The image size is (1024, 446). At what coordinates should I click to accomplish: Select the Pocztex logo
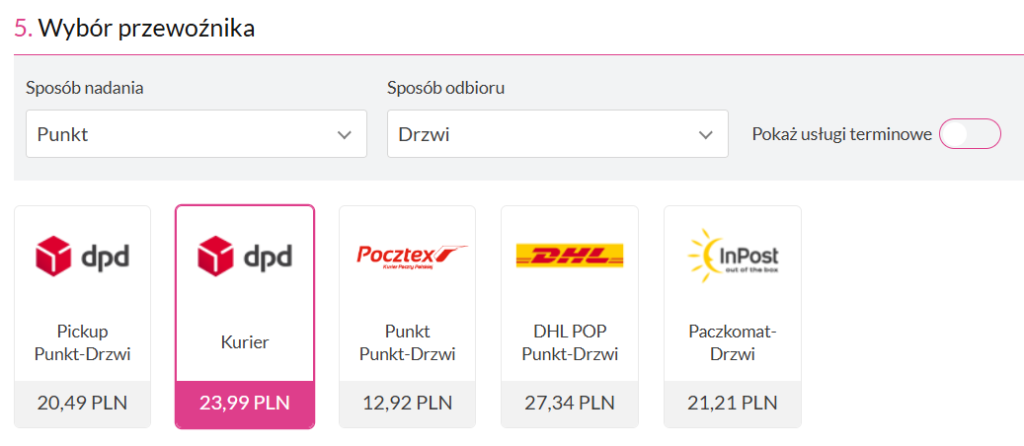point(411,255)
